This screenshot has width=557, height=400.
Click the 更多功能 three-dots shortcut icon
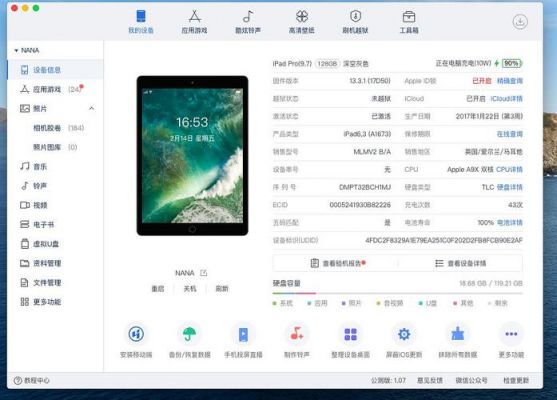[x=511, y=334]
